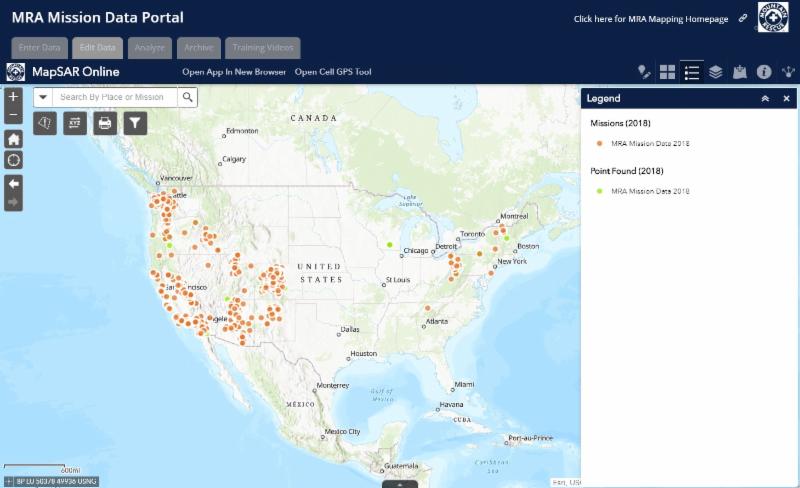Screen dimensions: 800x488
Task: Click the 'Legend' panel title
Action: (603, 99)
